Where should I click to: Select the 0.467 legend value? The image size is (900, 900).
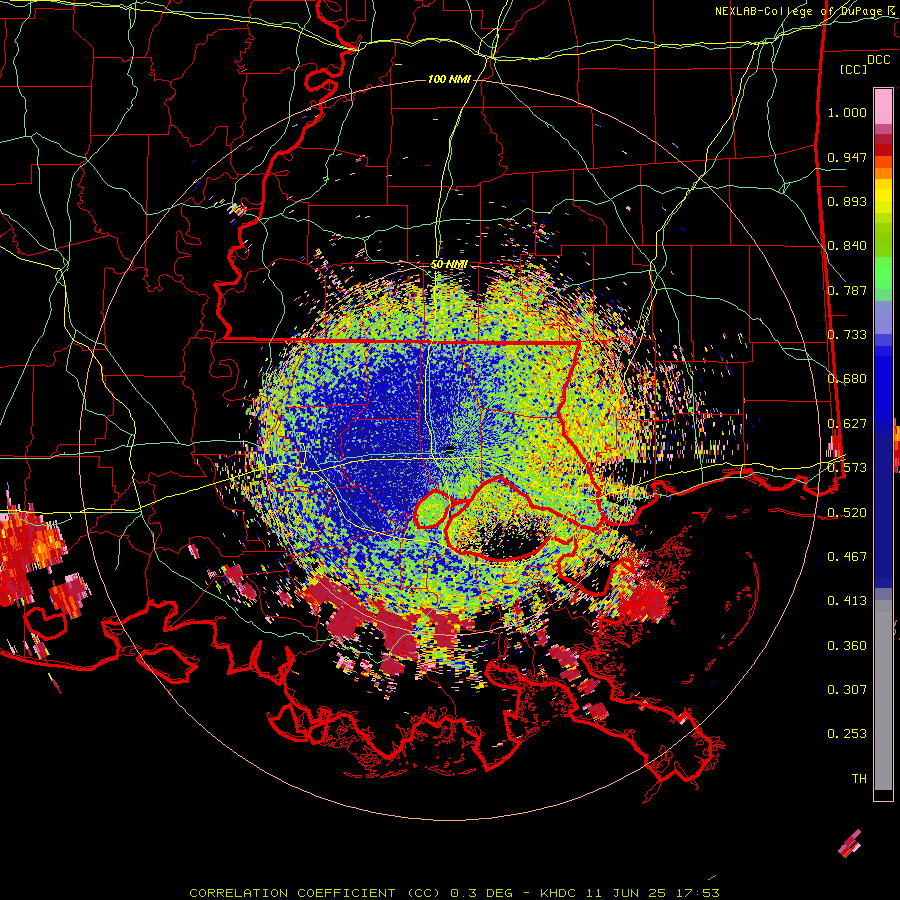pos(847,557)
